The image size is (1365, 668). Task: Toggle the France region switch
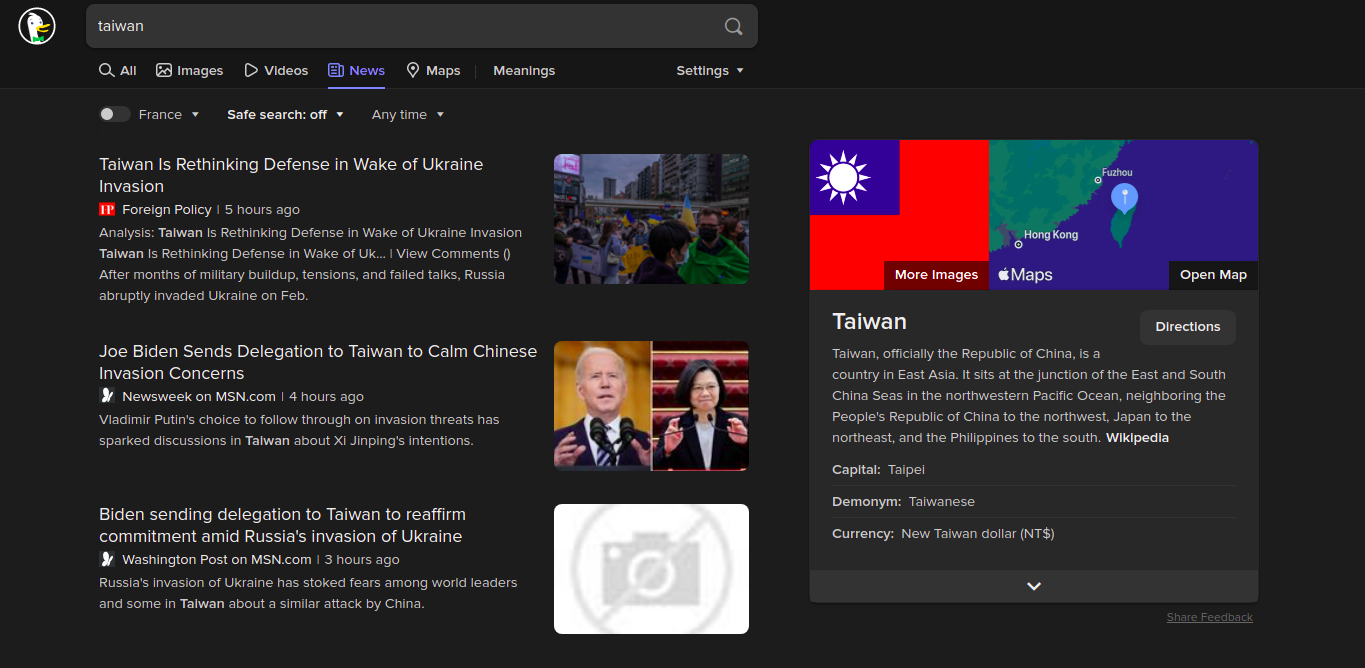[x=114, y=115]
